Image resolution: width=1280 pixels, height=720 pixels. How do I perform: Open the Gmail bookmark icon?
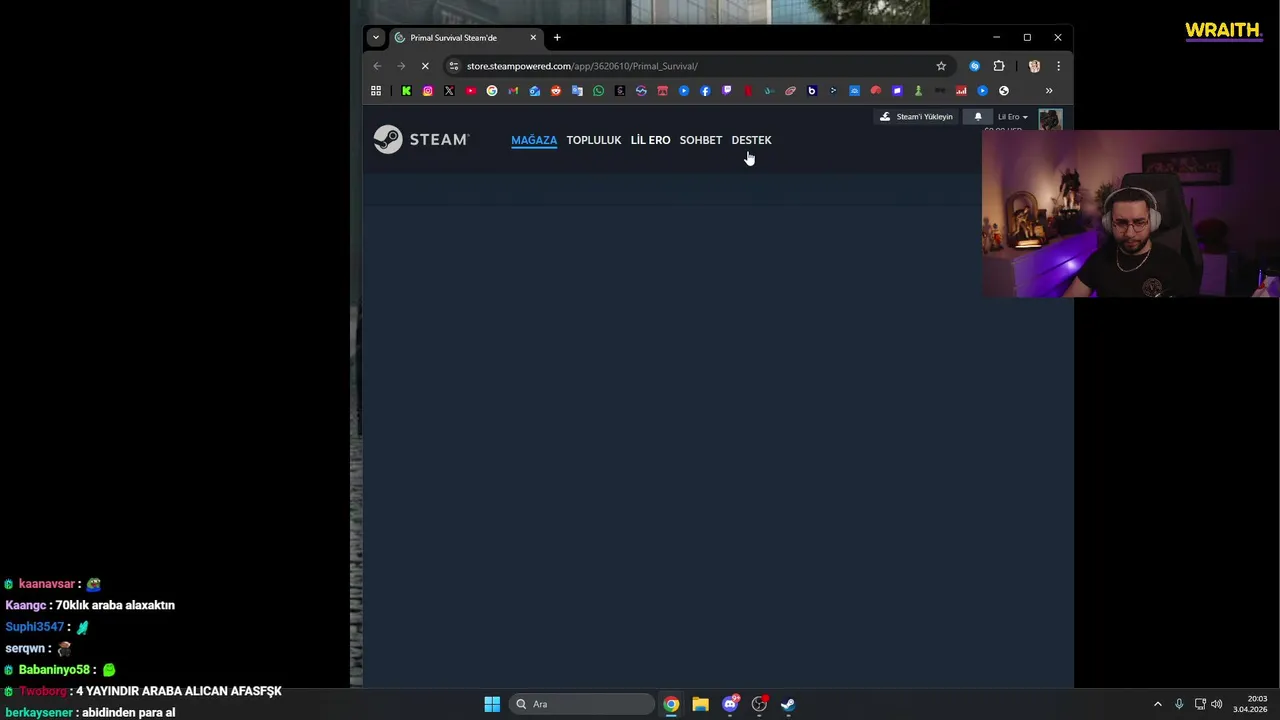coord(513,91)
